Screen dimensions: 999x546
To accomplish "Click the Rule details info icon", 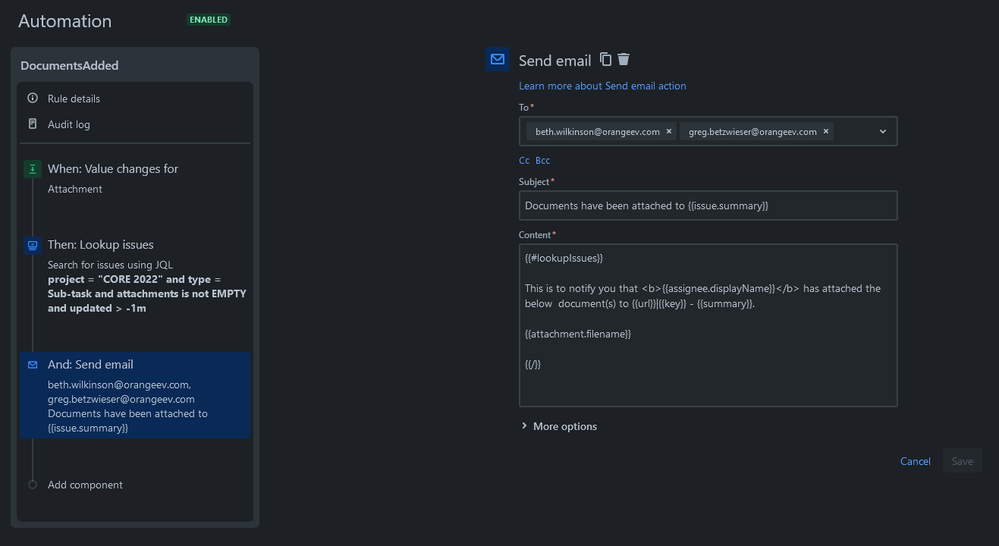I will [x=32, y=98].
